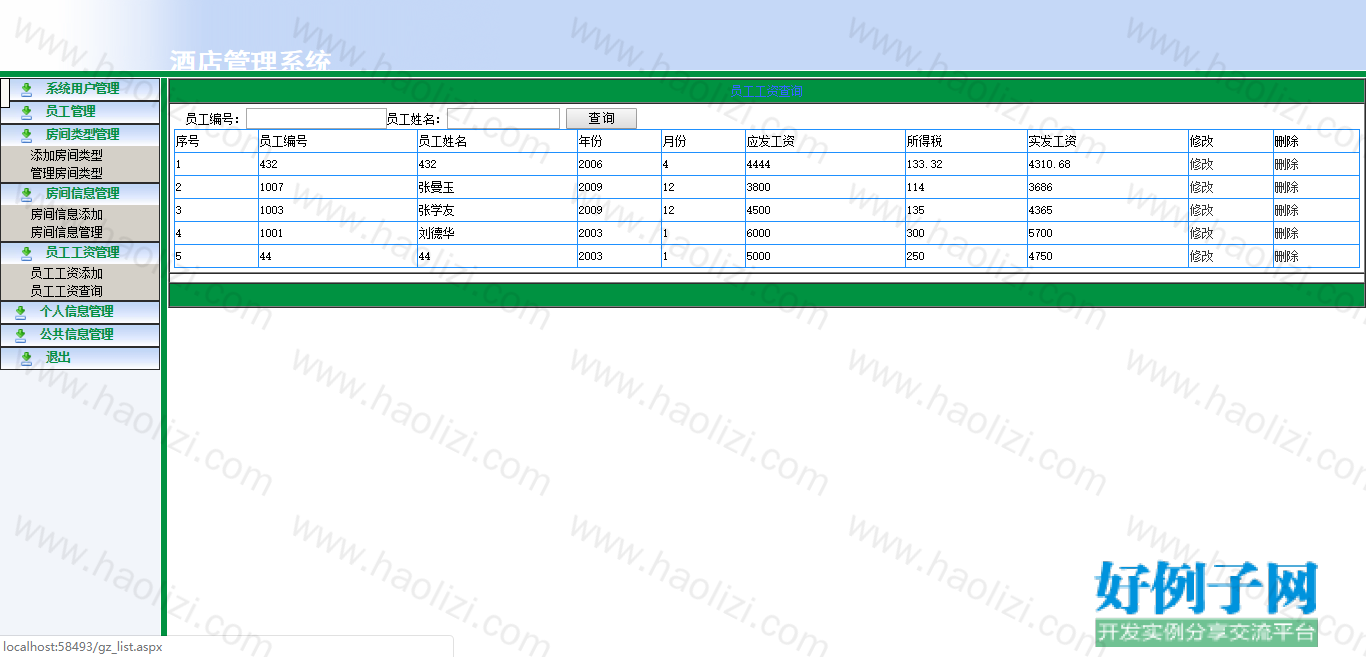This screenshot has height=657, width=1366.
Task: Select employee number cell 1003
Action: coord(271,210)
